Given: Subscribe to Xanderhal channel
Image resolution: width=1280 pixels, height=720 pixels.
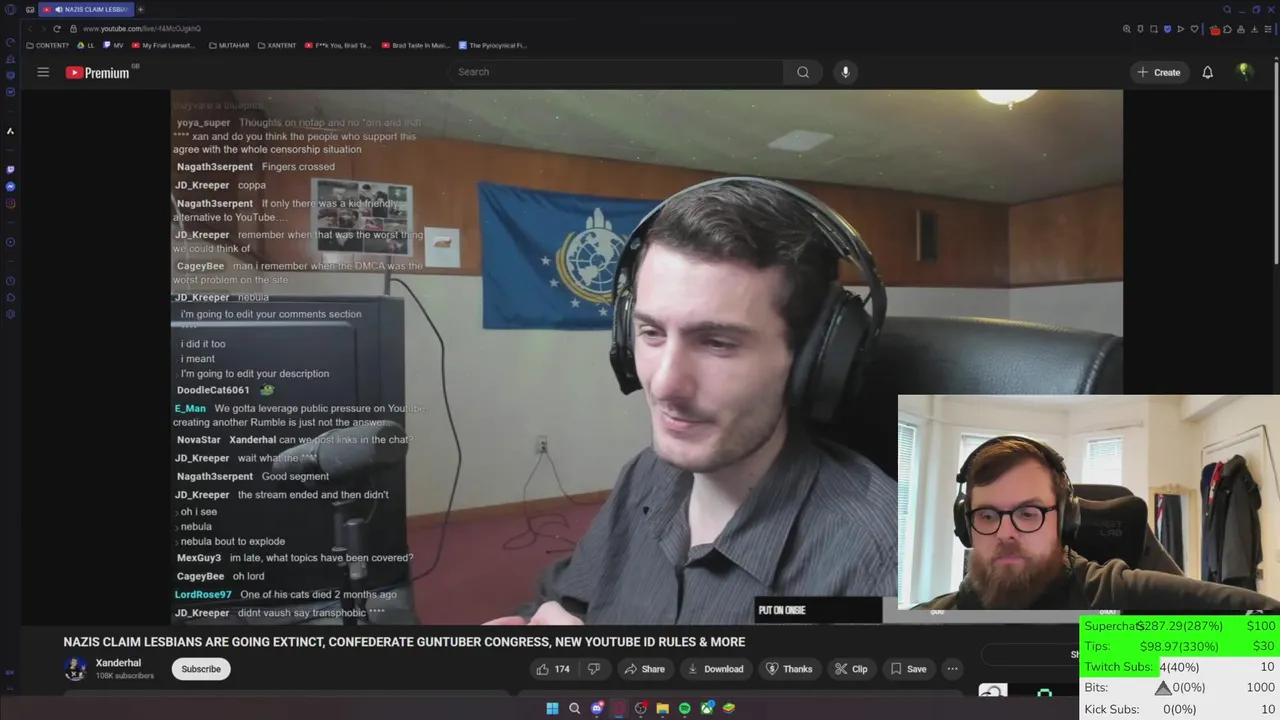Looking at the screenshot, I should [201, 669].
